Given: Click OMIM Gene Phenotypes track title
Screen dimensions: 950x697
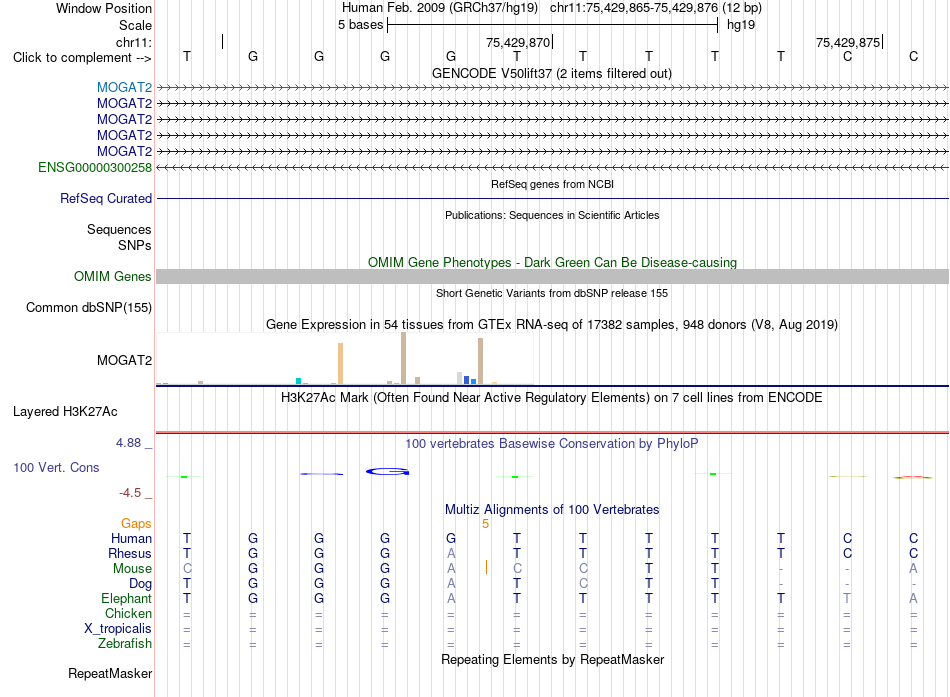Looking at the screenshot, I should pos(553,262).
